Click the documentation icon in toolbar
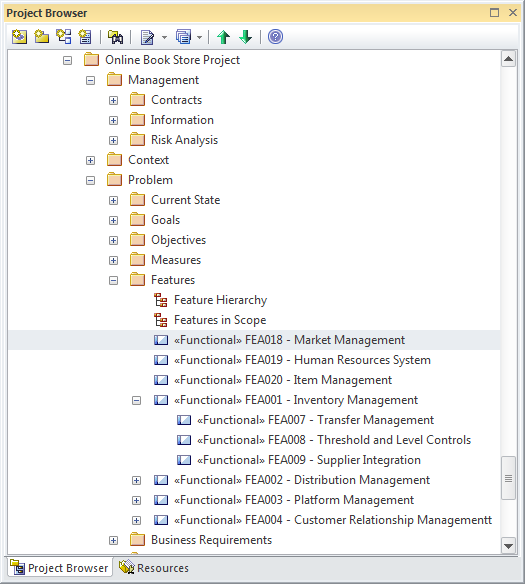Image resolution: width=525 pixels, height=584 pixels. (147, 37)
